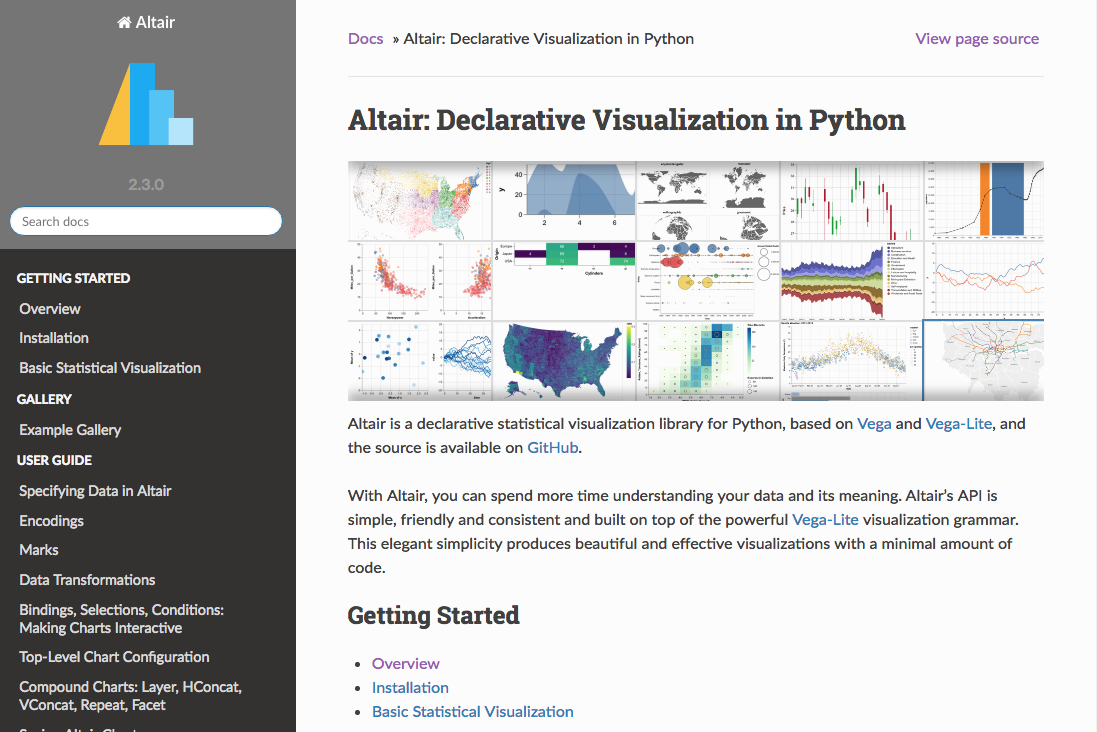Select sidebar item Basic Statistical Visualization
This screenshot has height=732, width=1097.
pyautogui.click(x=110, y=368)
